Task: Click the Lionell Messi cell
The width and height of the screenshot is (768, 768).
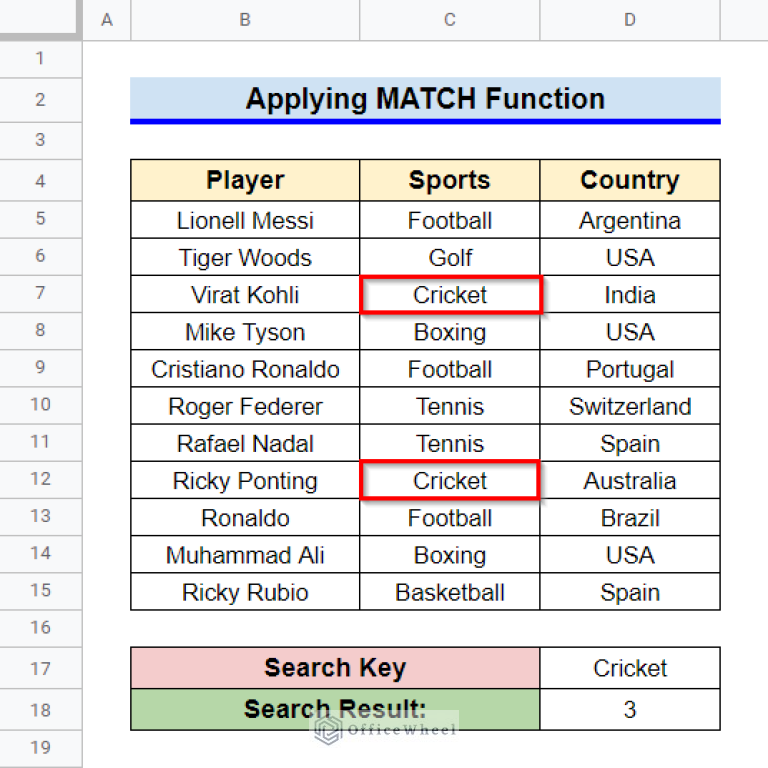Action: (x=245, y=221)
